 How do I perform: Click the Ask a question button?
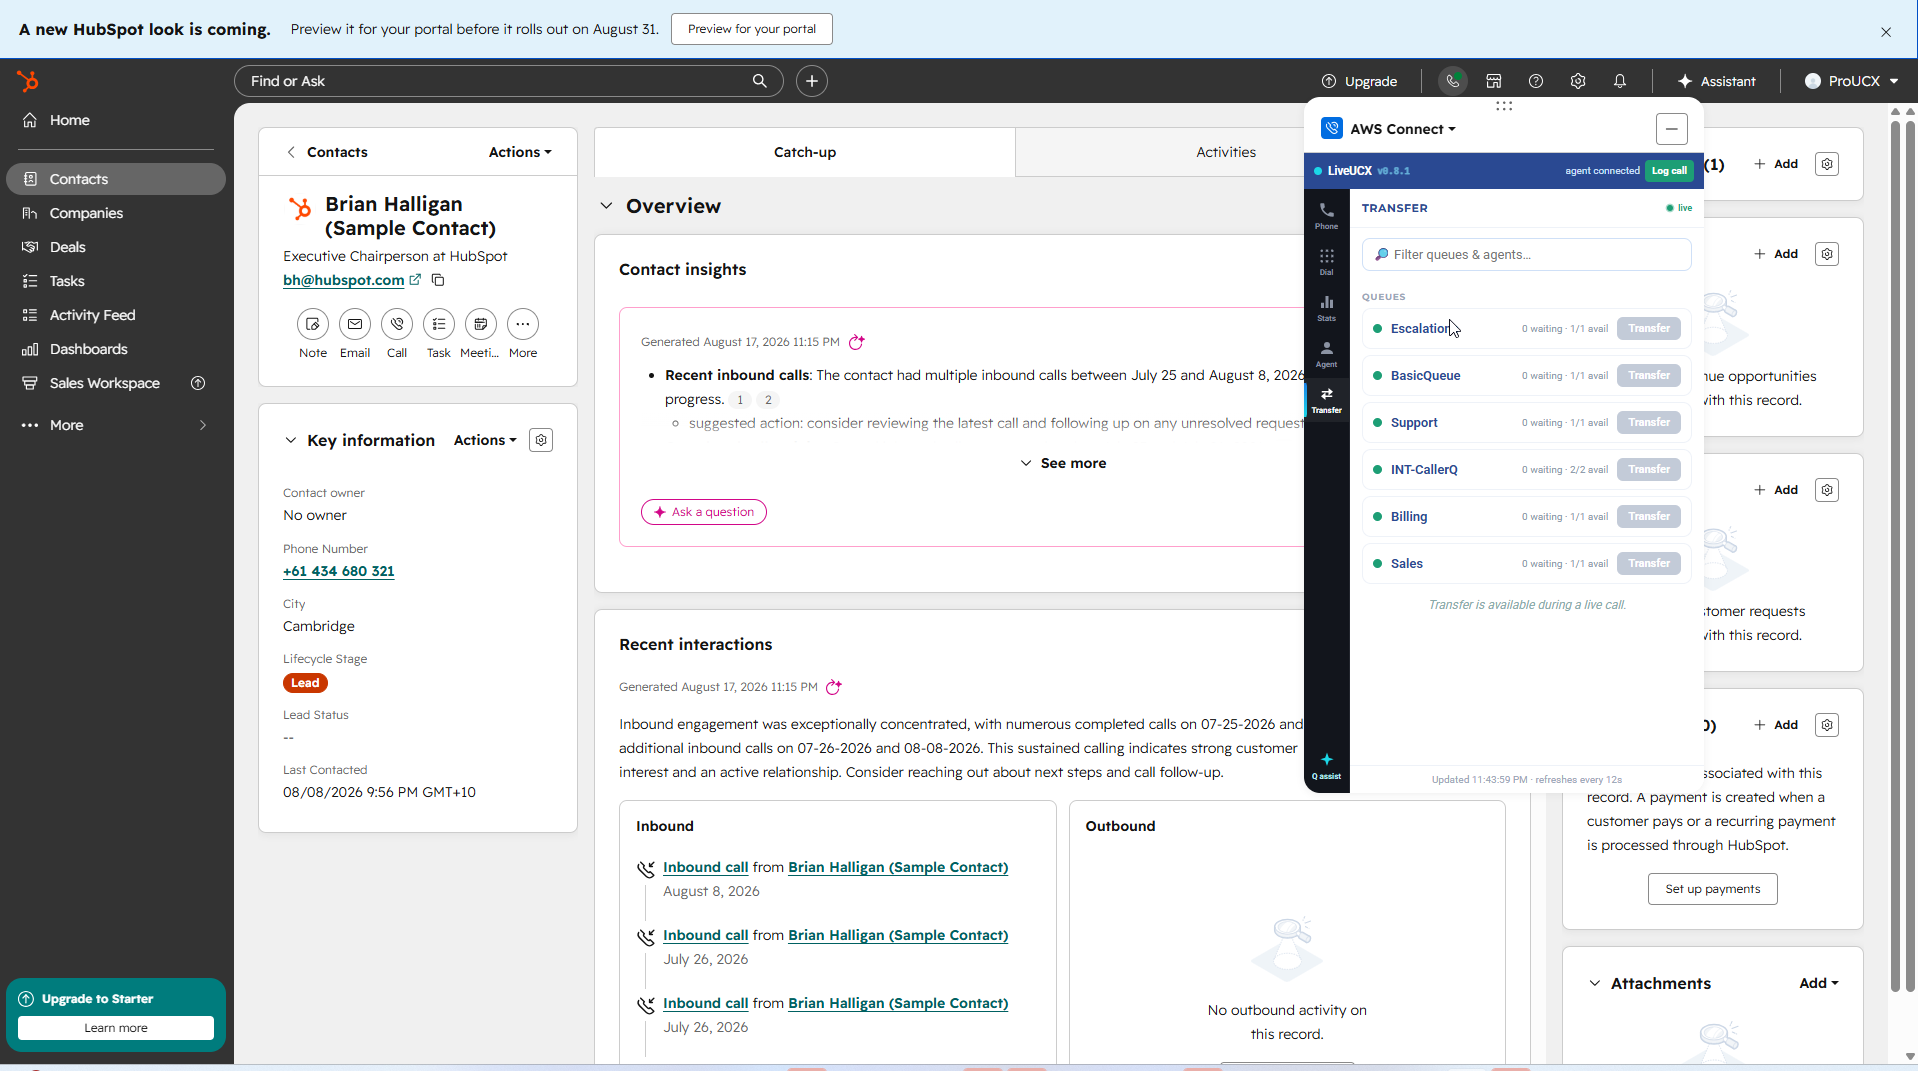704,512
